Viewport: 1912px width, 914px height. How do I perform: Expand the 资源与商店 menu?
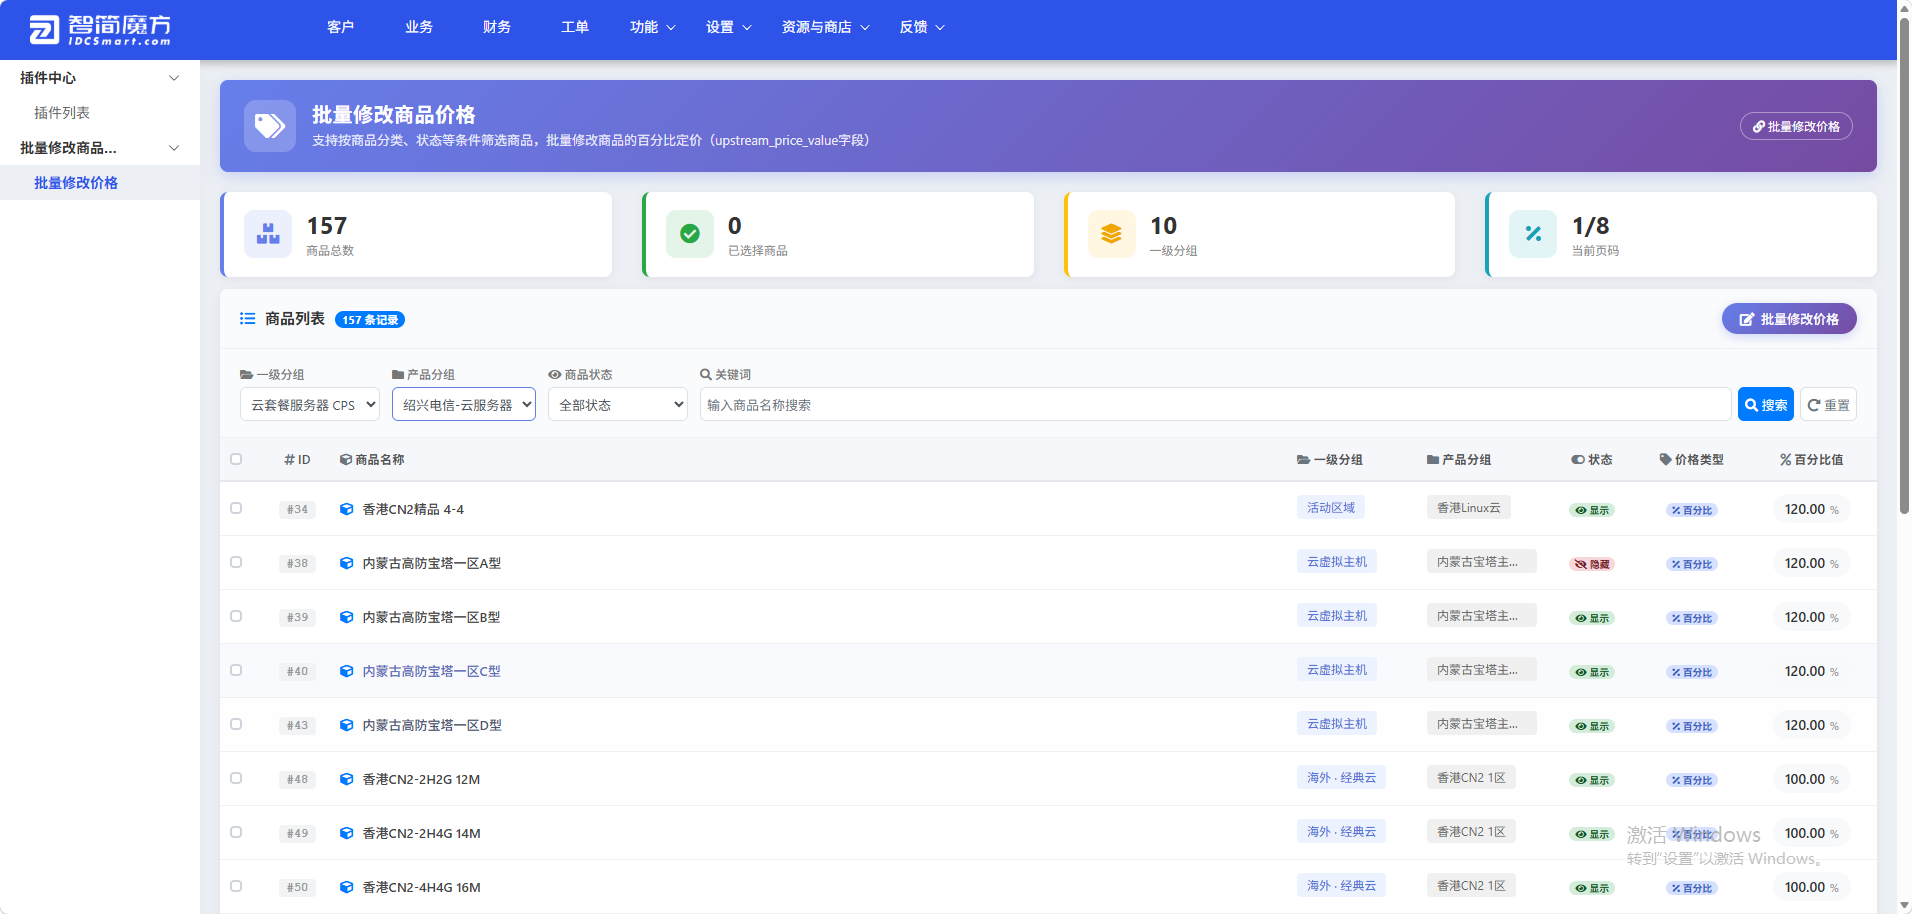click(x=826, y=27)
